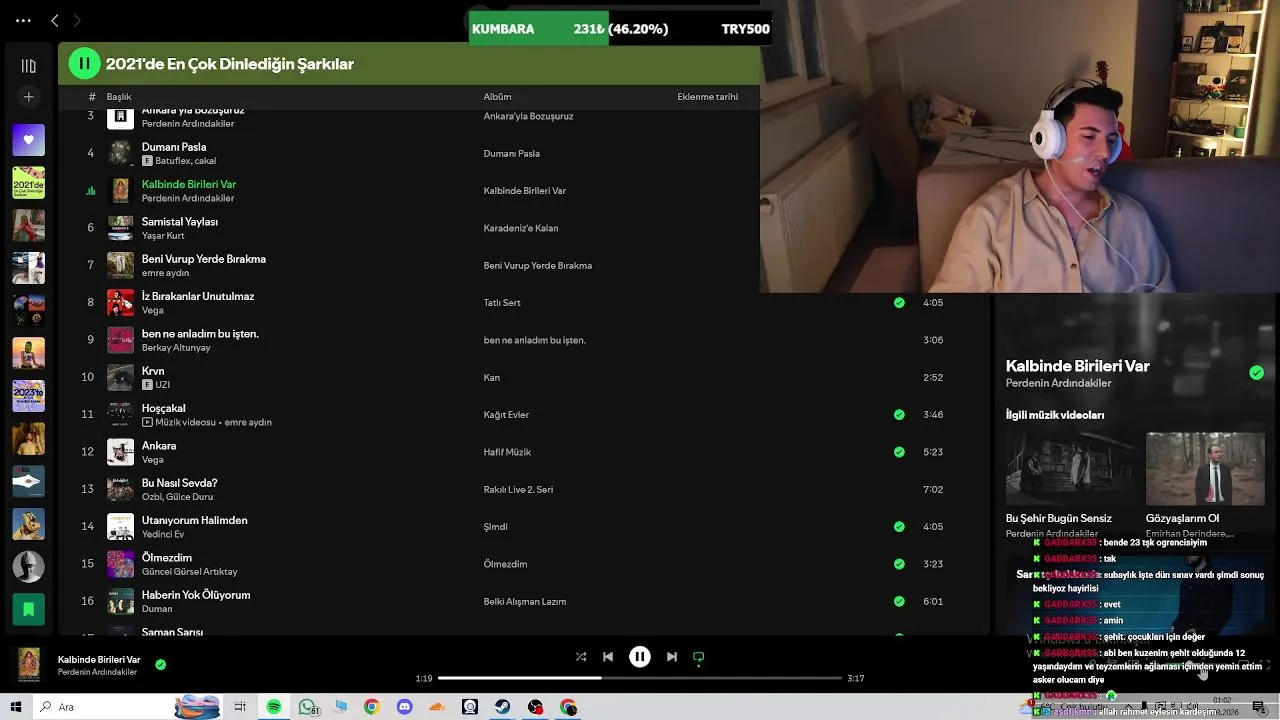Image resolution: width=1280 pixels, height=720 pixels.
Task: Open the 2023'te playlist in the sidebar
Action: click(28, 396)
